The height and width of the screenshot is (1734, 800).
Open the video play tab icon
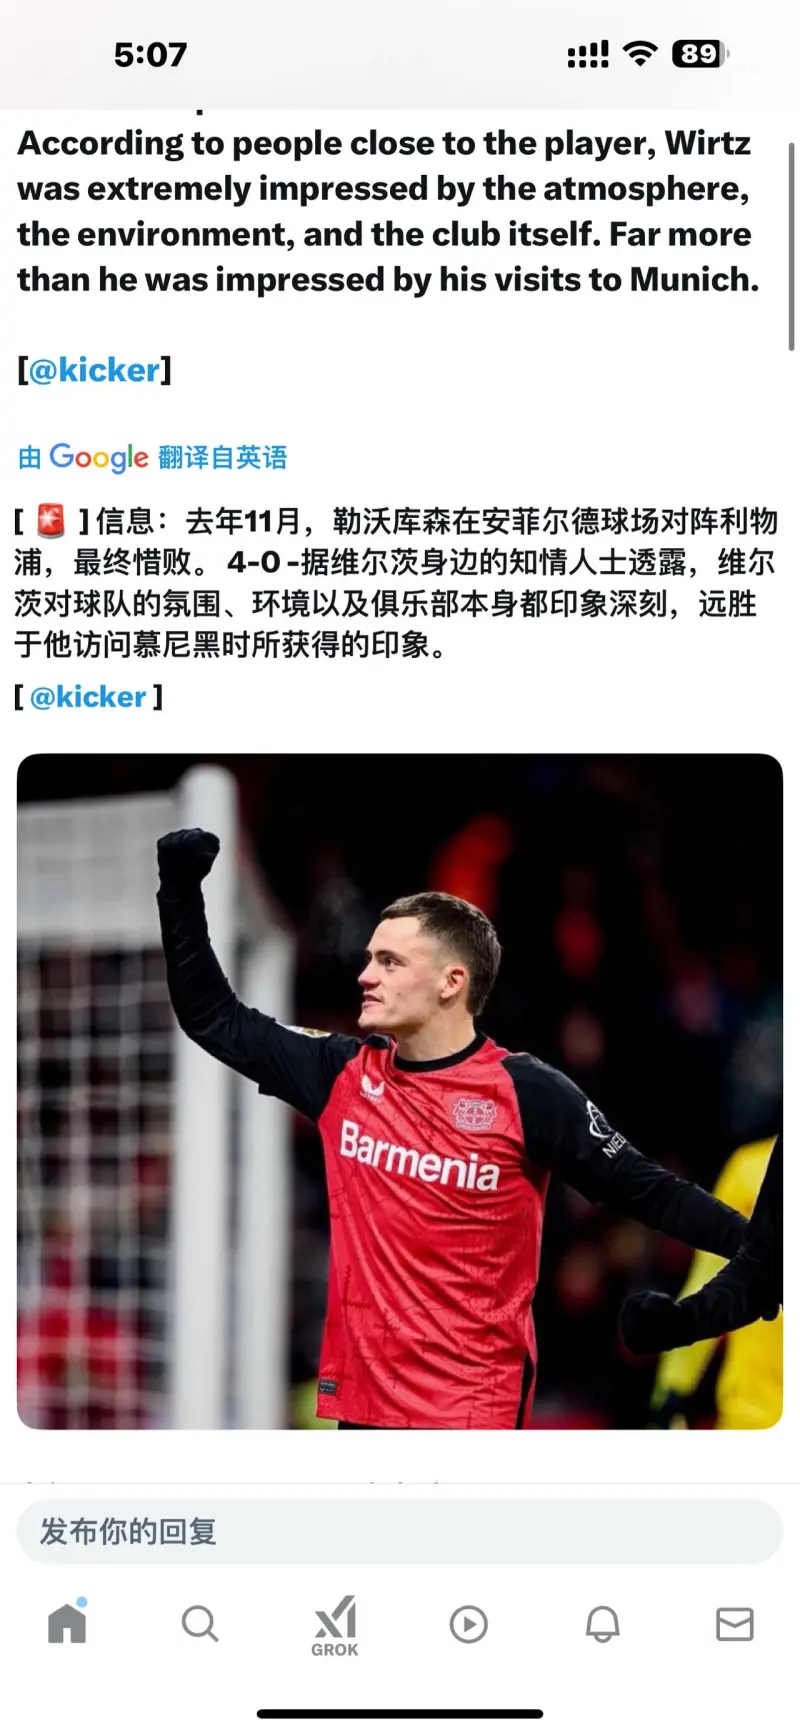pyautogui.click(x=468, y=1624)
